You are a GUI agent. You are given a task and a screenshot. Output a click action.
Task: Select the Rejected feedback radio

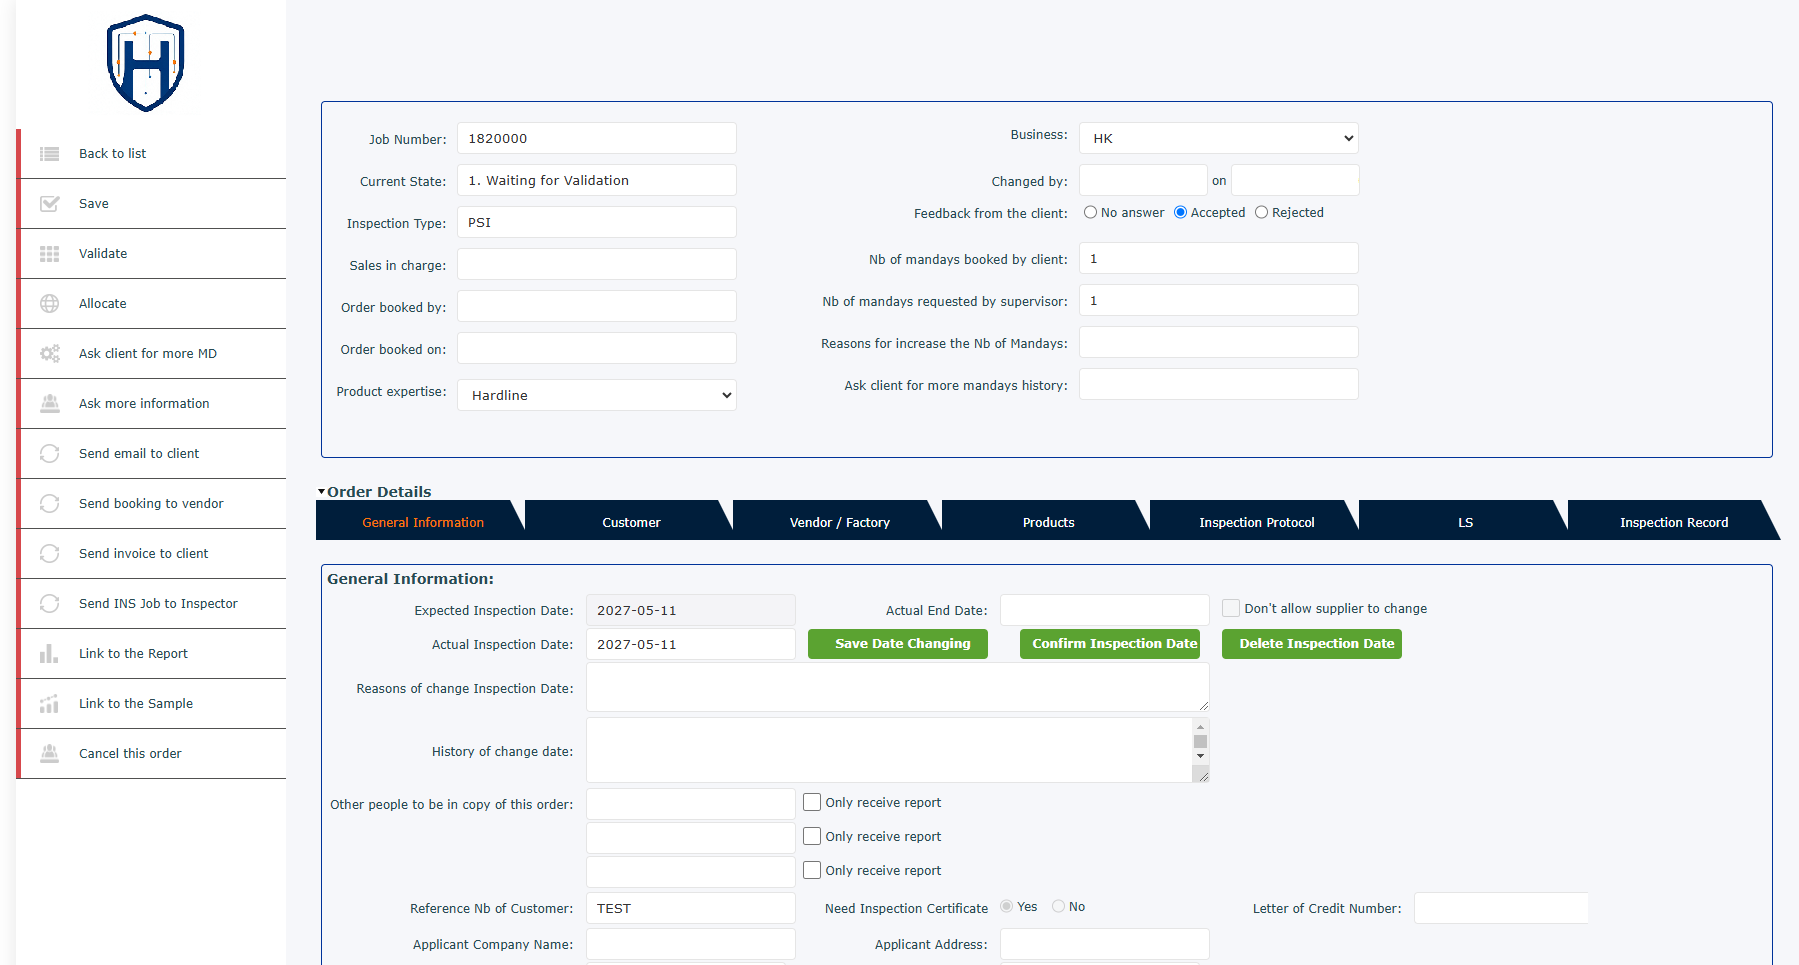pos(1261,212)
